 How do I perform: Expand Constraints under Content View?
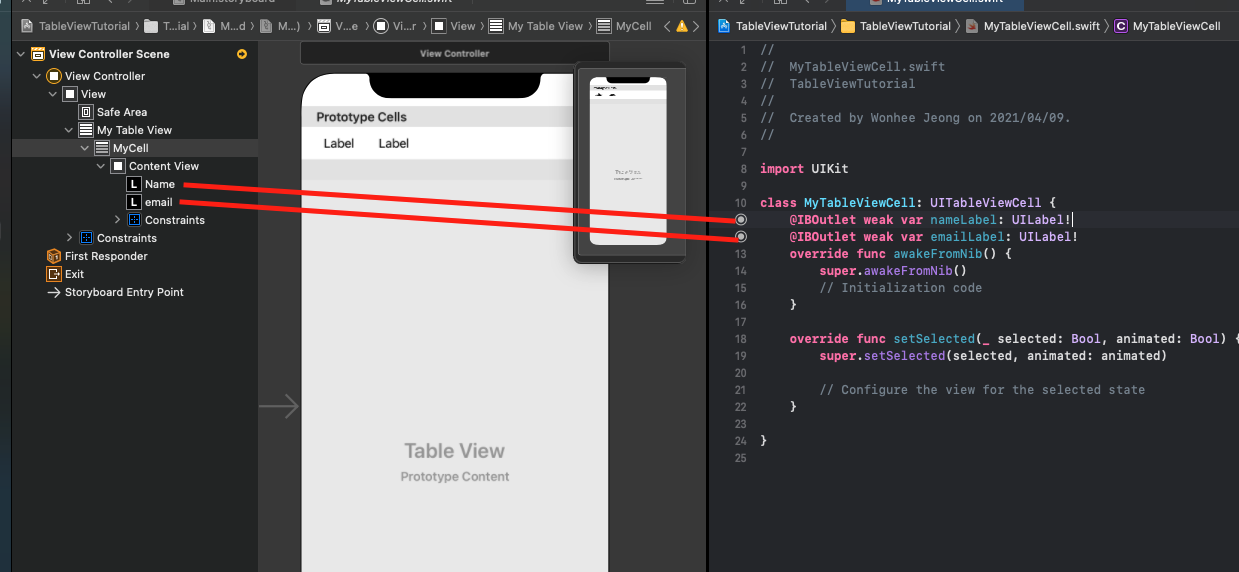[x=118, y=220]
